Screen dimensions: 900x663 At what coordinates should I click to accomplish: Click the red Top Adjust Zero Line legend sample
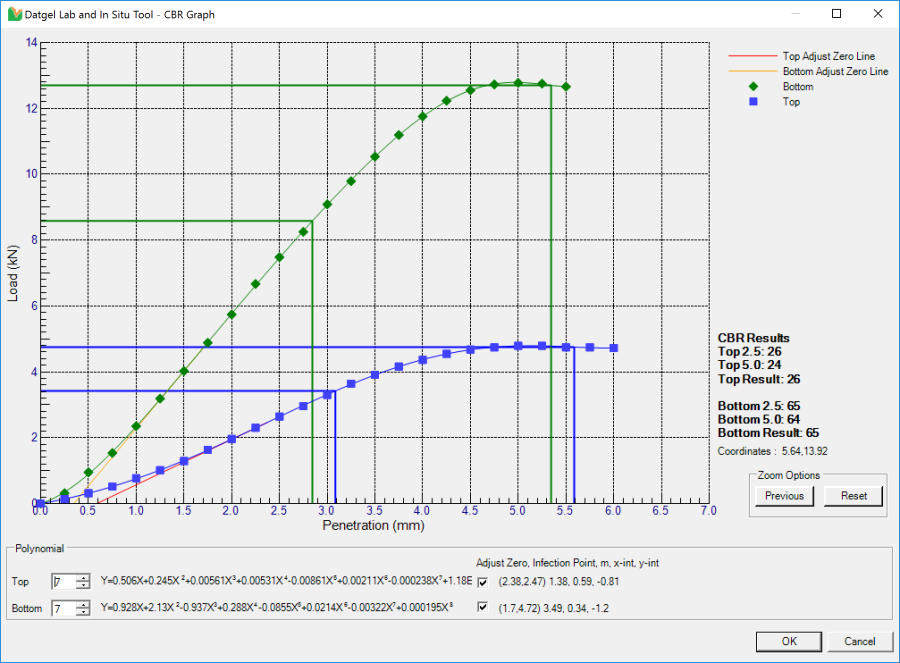(755, 56)
